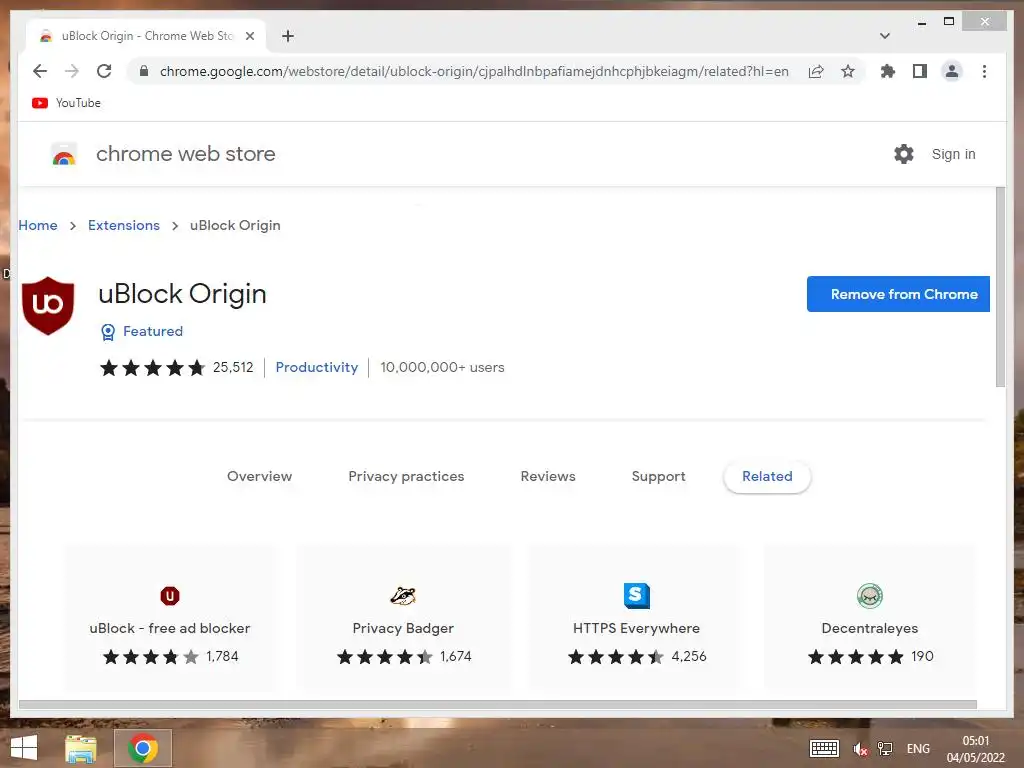Click the Decentraleyes icon

click(870, 596)
